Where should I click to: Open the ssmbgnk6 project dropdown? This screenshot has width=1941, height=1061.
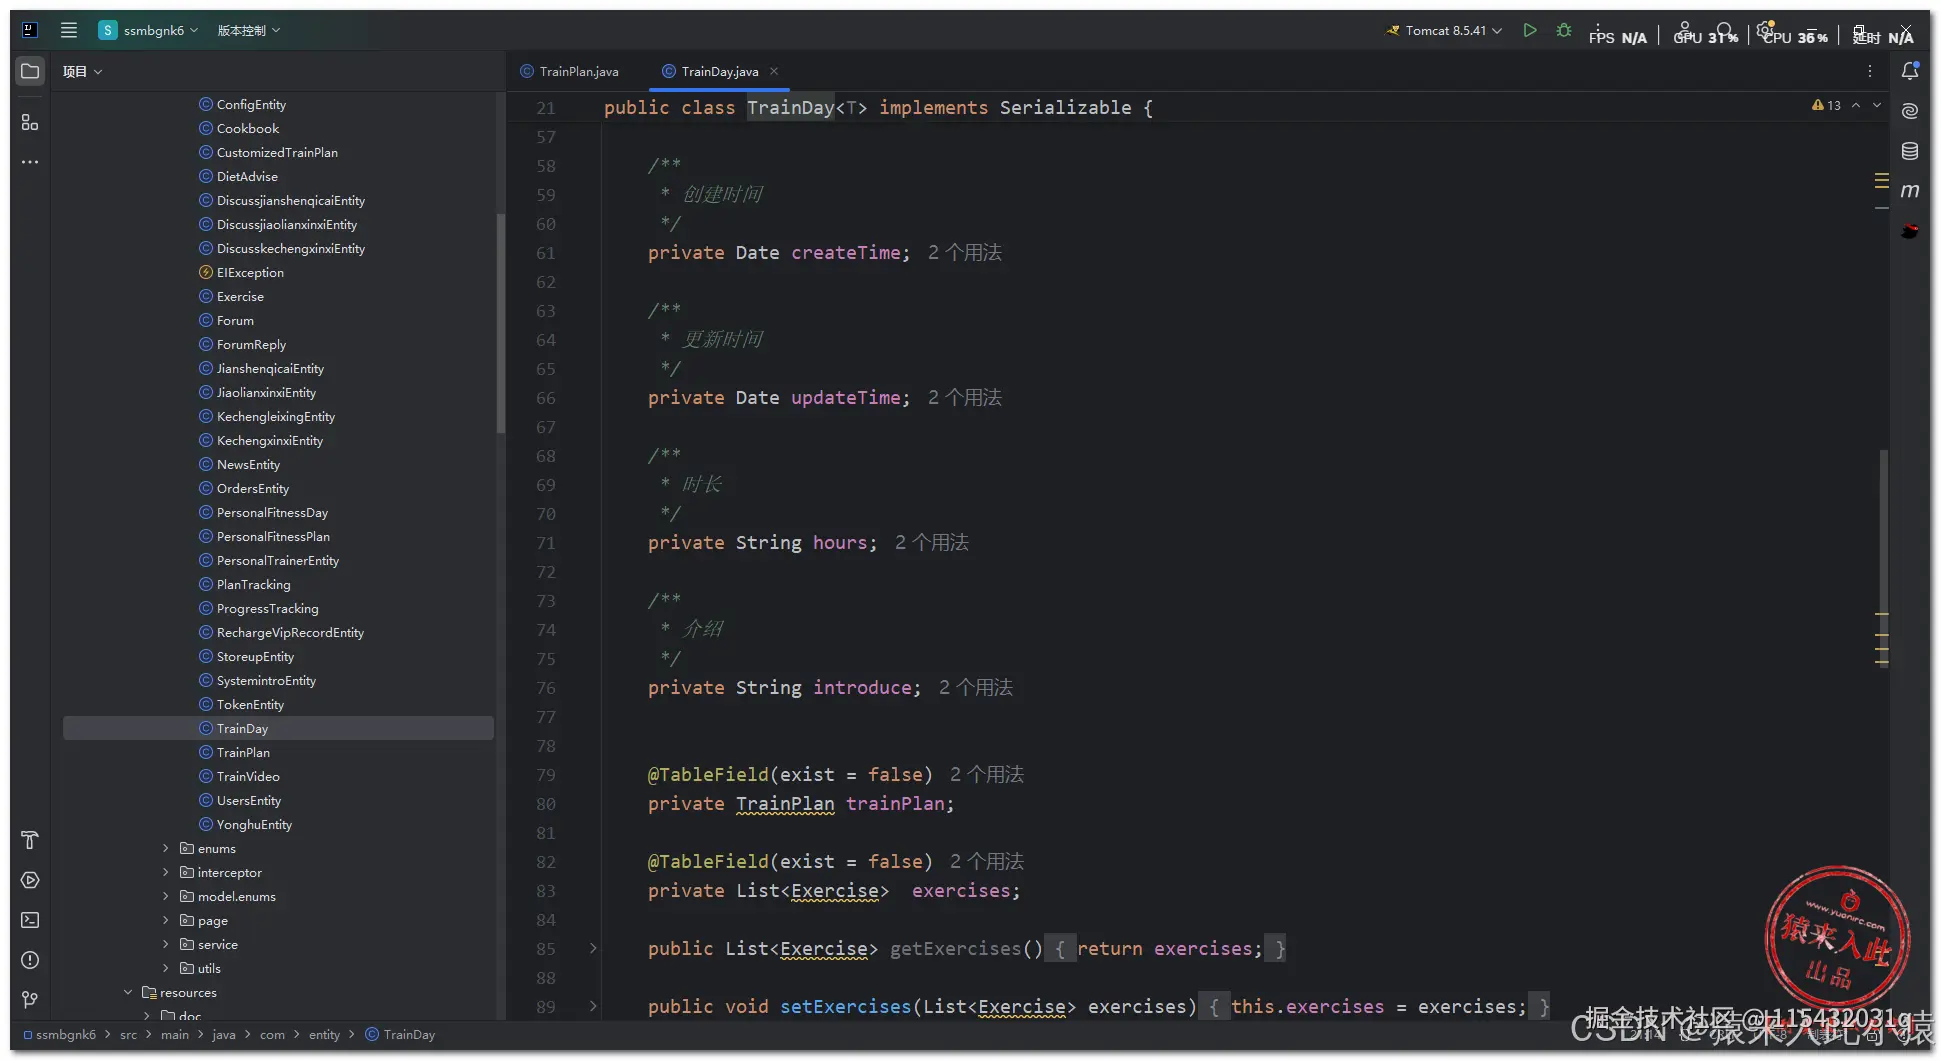149,30
